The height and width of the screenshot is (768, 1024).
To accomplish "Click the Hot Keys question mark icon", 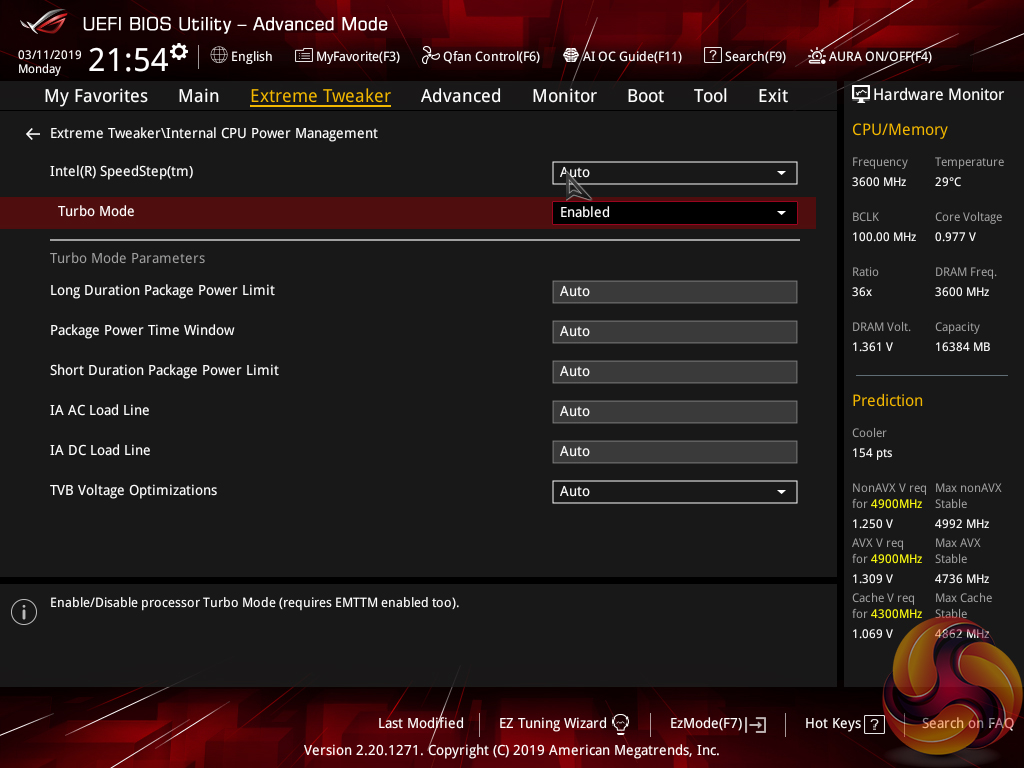I will 874,724.
